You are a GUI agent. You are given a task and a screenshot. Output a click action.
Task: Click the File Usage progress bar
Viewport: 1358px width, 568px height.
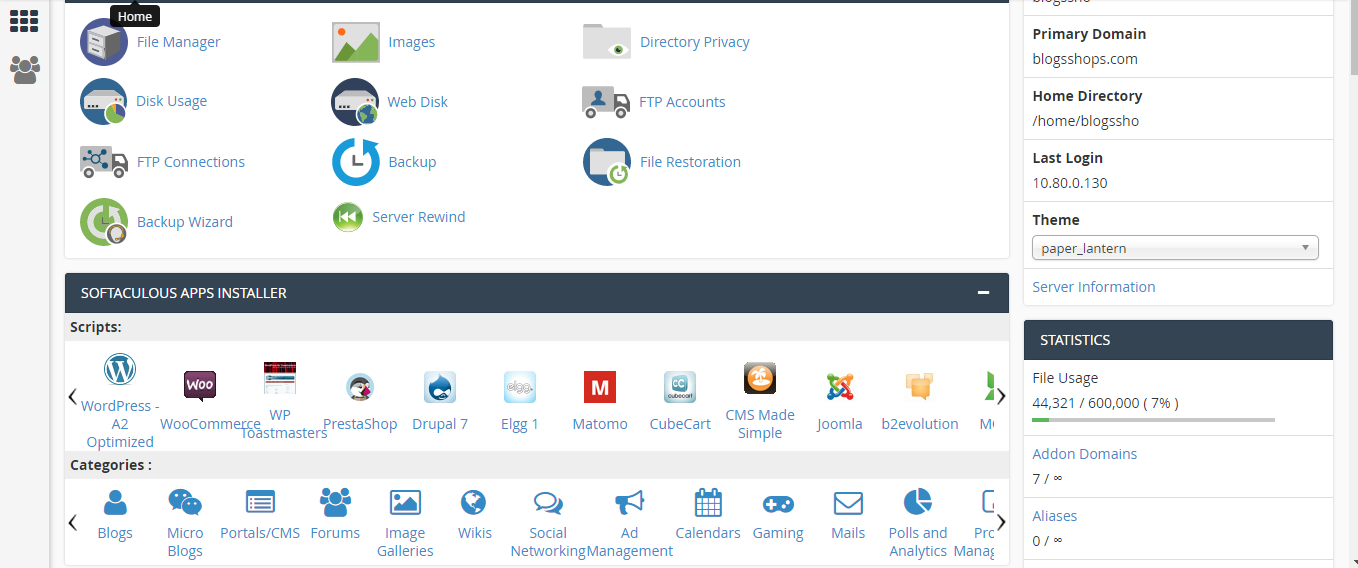1153,420
